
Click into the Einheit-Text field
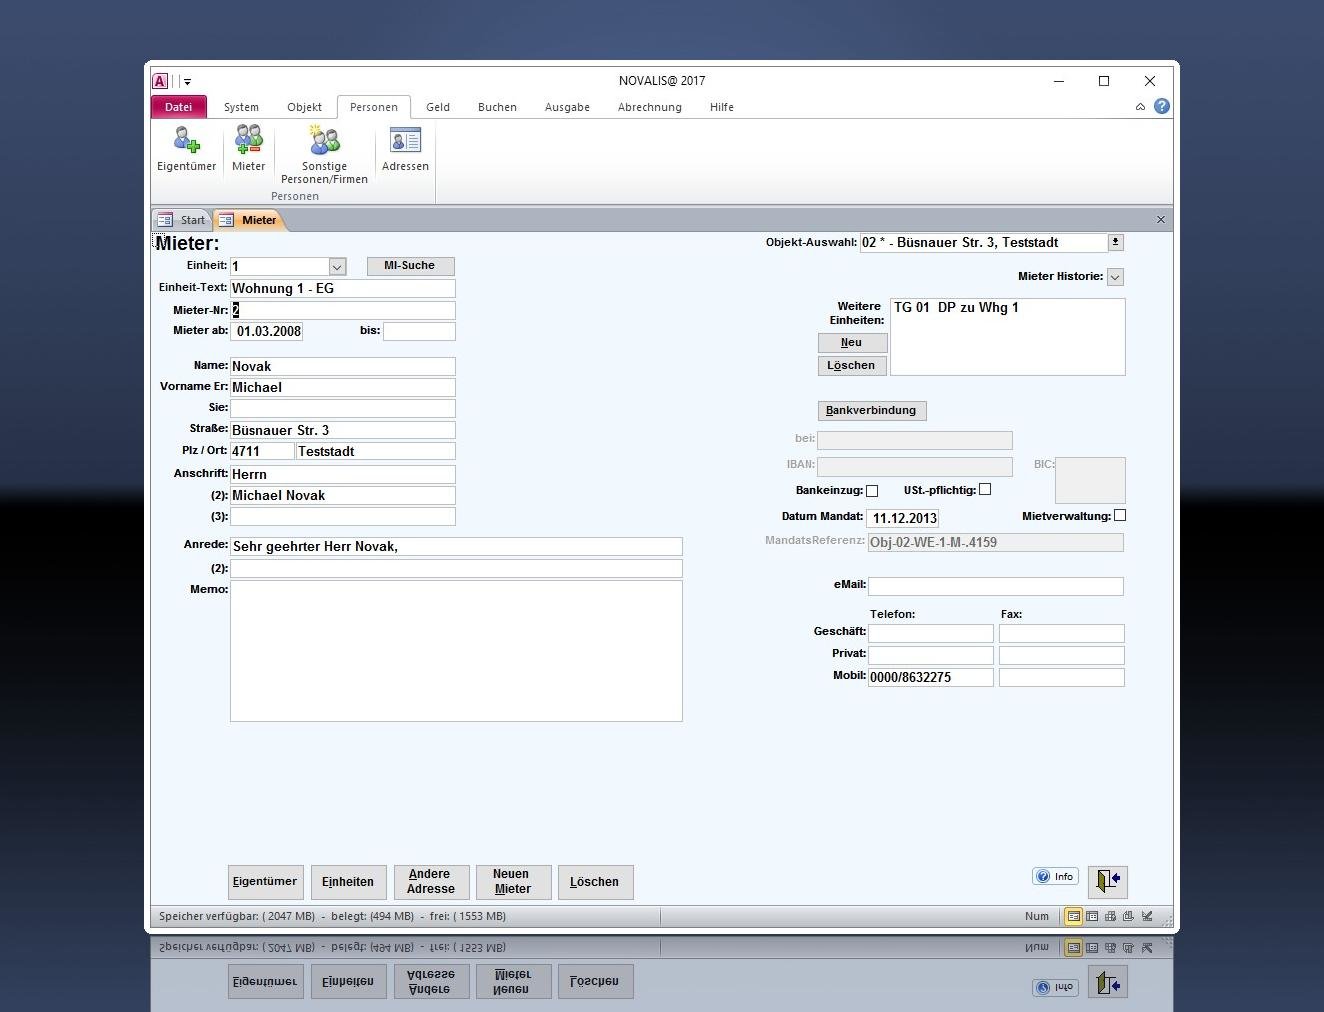point(342,289)
